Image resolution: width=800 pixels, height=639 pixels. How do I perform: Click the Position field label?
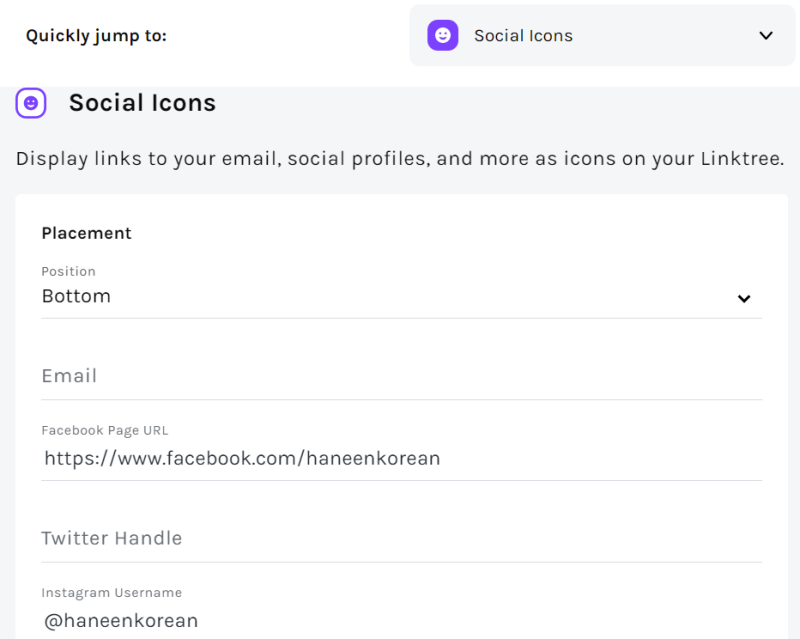tap(68, 271)
